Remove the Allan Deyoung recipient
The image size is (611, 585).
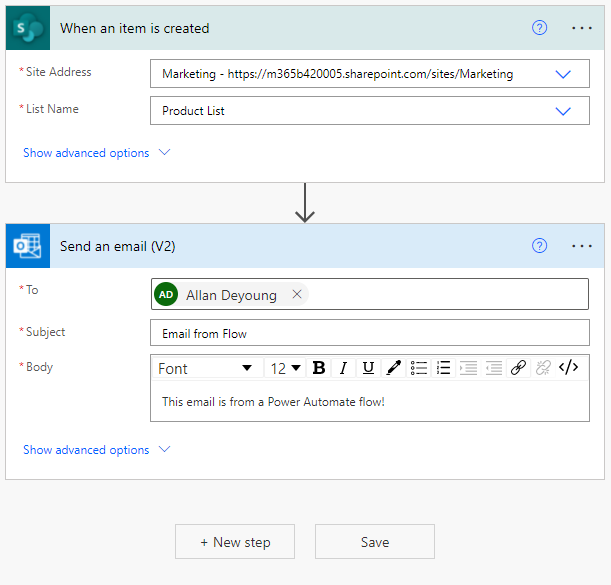(x=297, y=294)
